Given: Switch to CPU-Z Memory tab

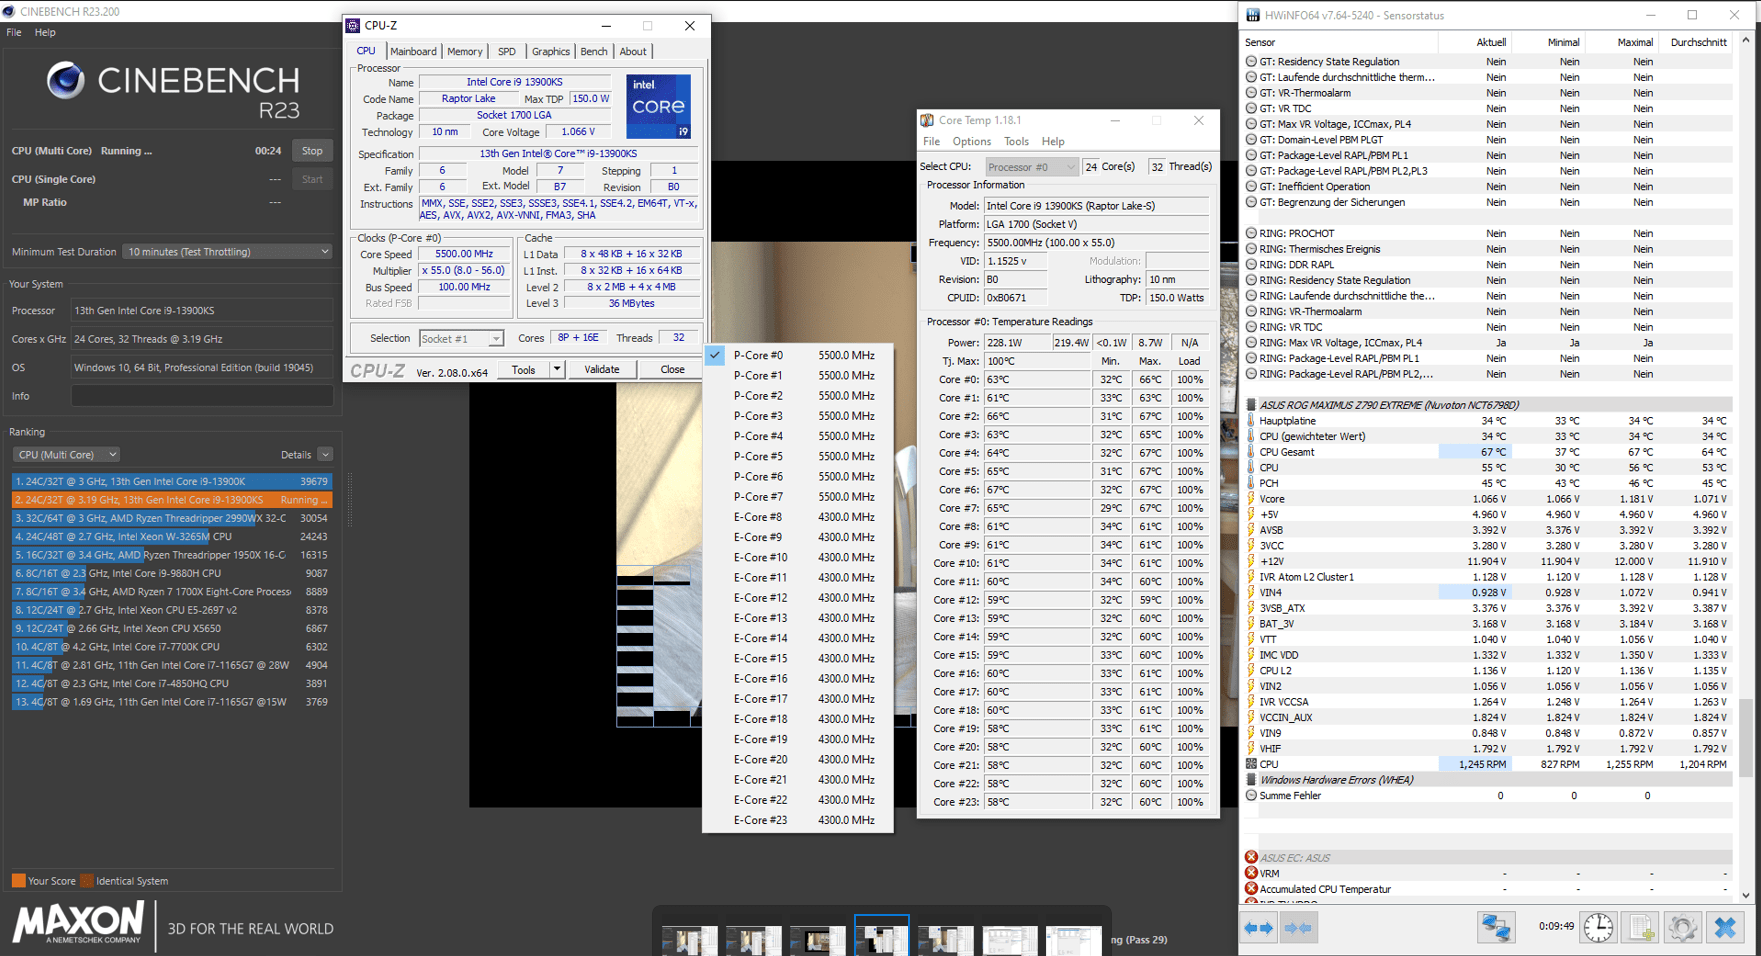Looking at the screenshot, I should pos(464,51).
